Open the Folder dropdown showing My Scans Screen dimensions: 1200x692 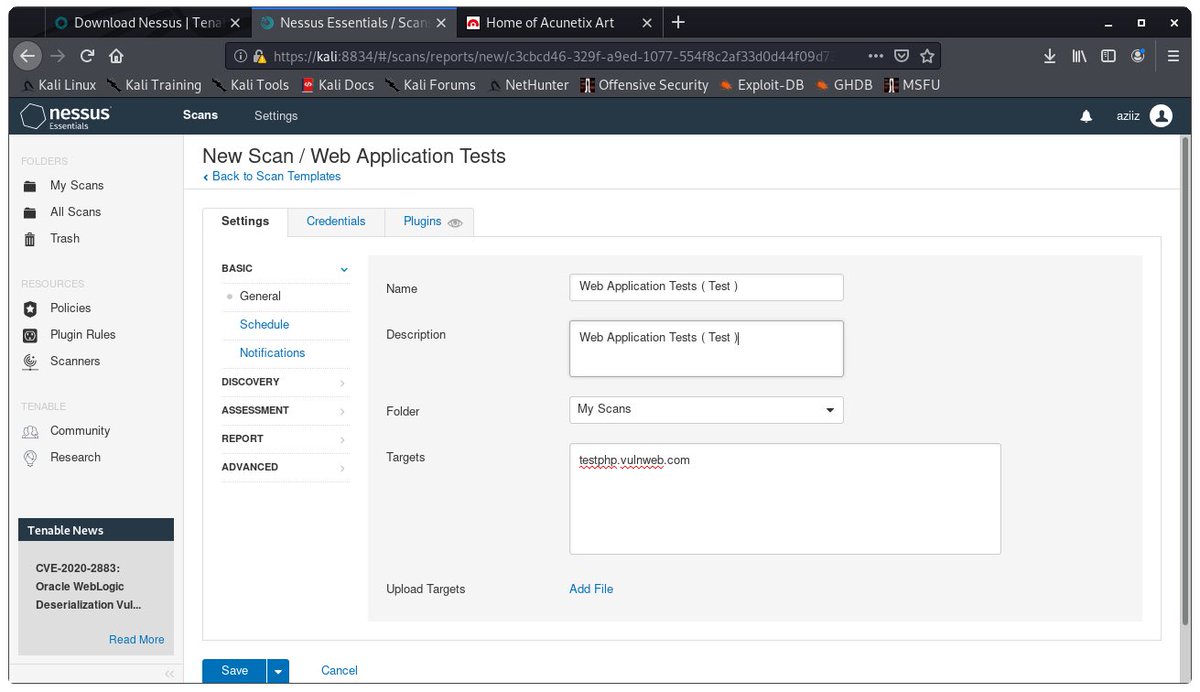706,410
